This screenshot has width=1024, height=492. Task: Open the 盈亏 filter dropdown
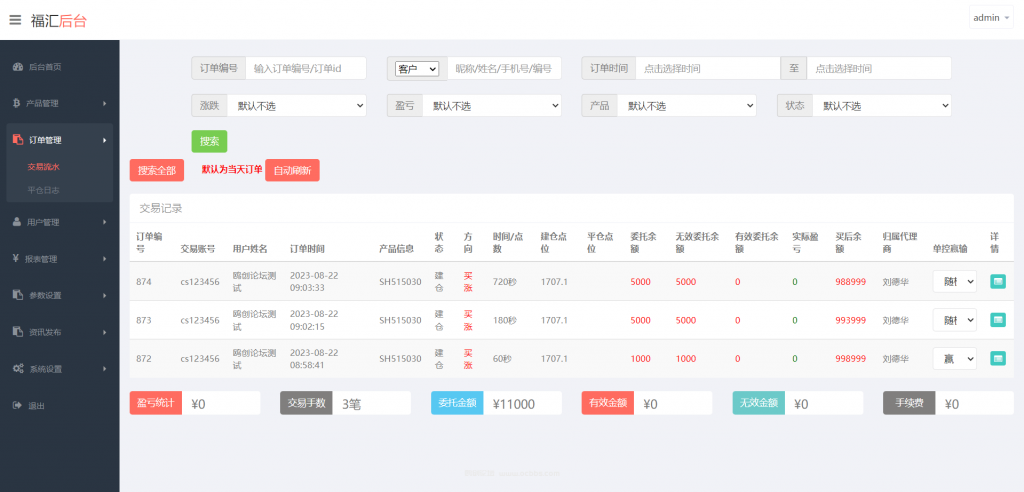492,106
